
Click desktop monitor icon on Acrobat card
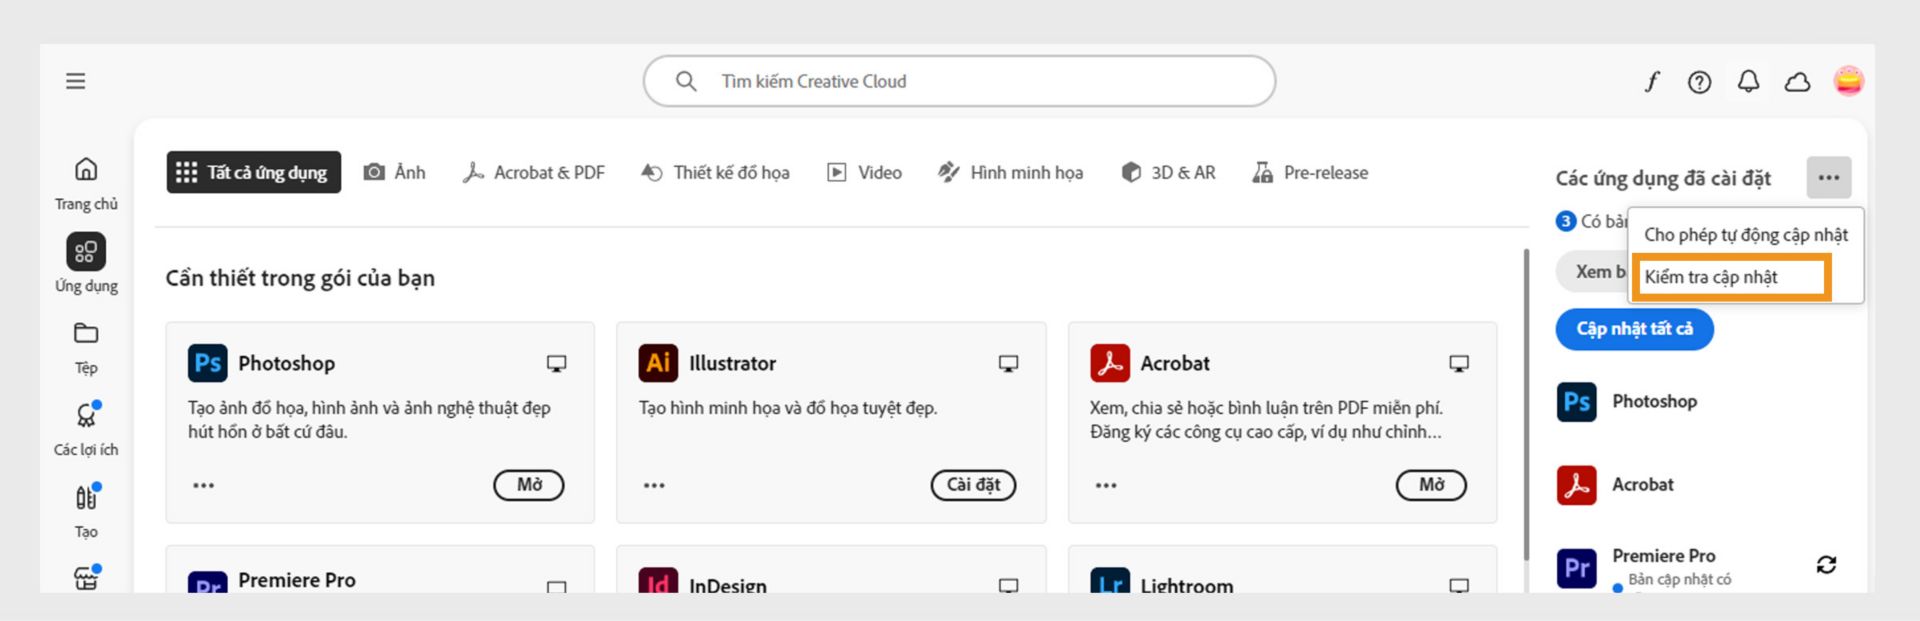pyautogui.click(x=1459, y=364)
